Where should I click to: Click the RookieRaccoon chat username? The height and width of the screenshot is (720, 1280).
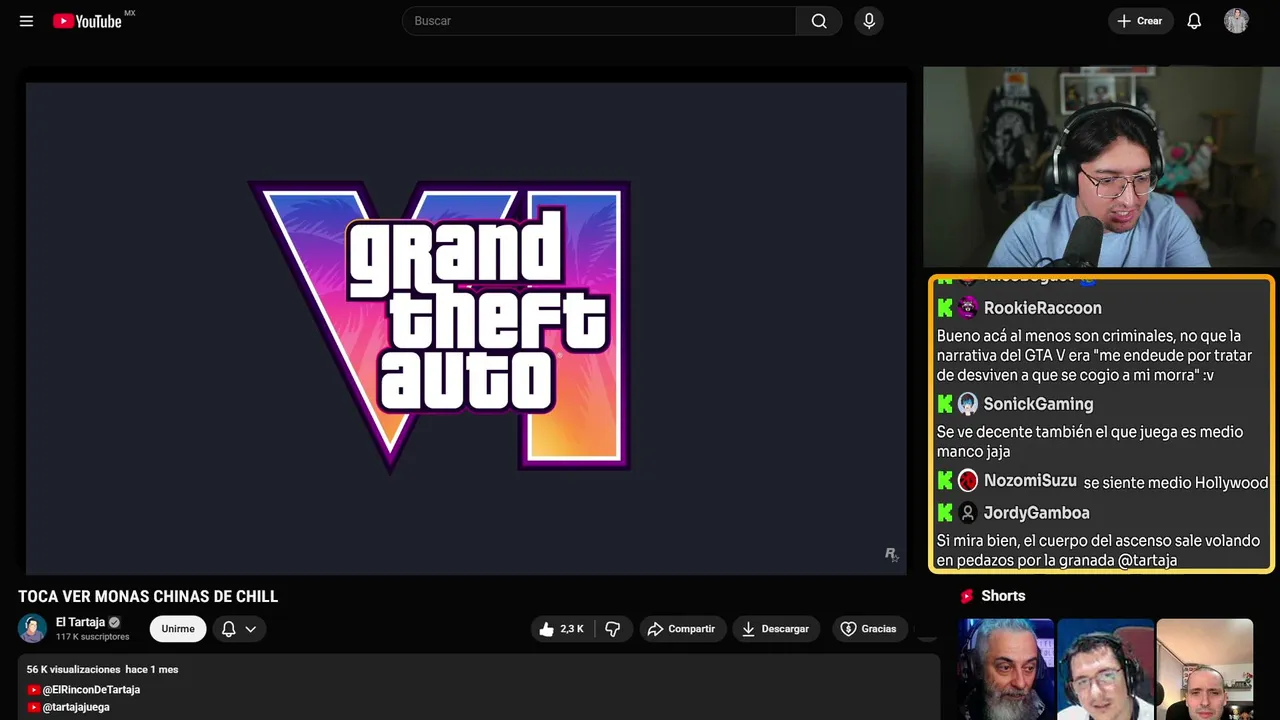click(1042, 308)
